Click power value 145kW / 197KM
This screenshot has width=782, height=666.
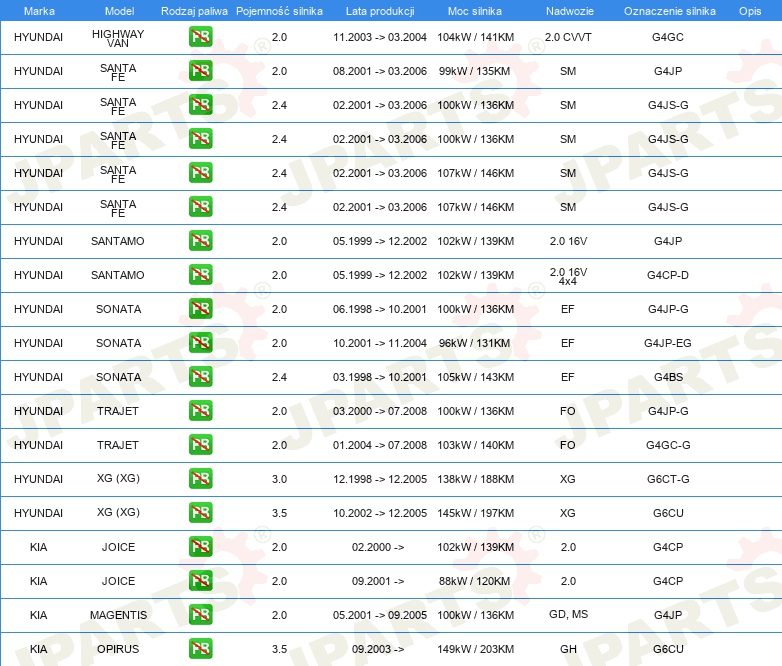point(476,513)
